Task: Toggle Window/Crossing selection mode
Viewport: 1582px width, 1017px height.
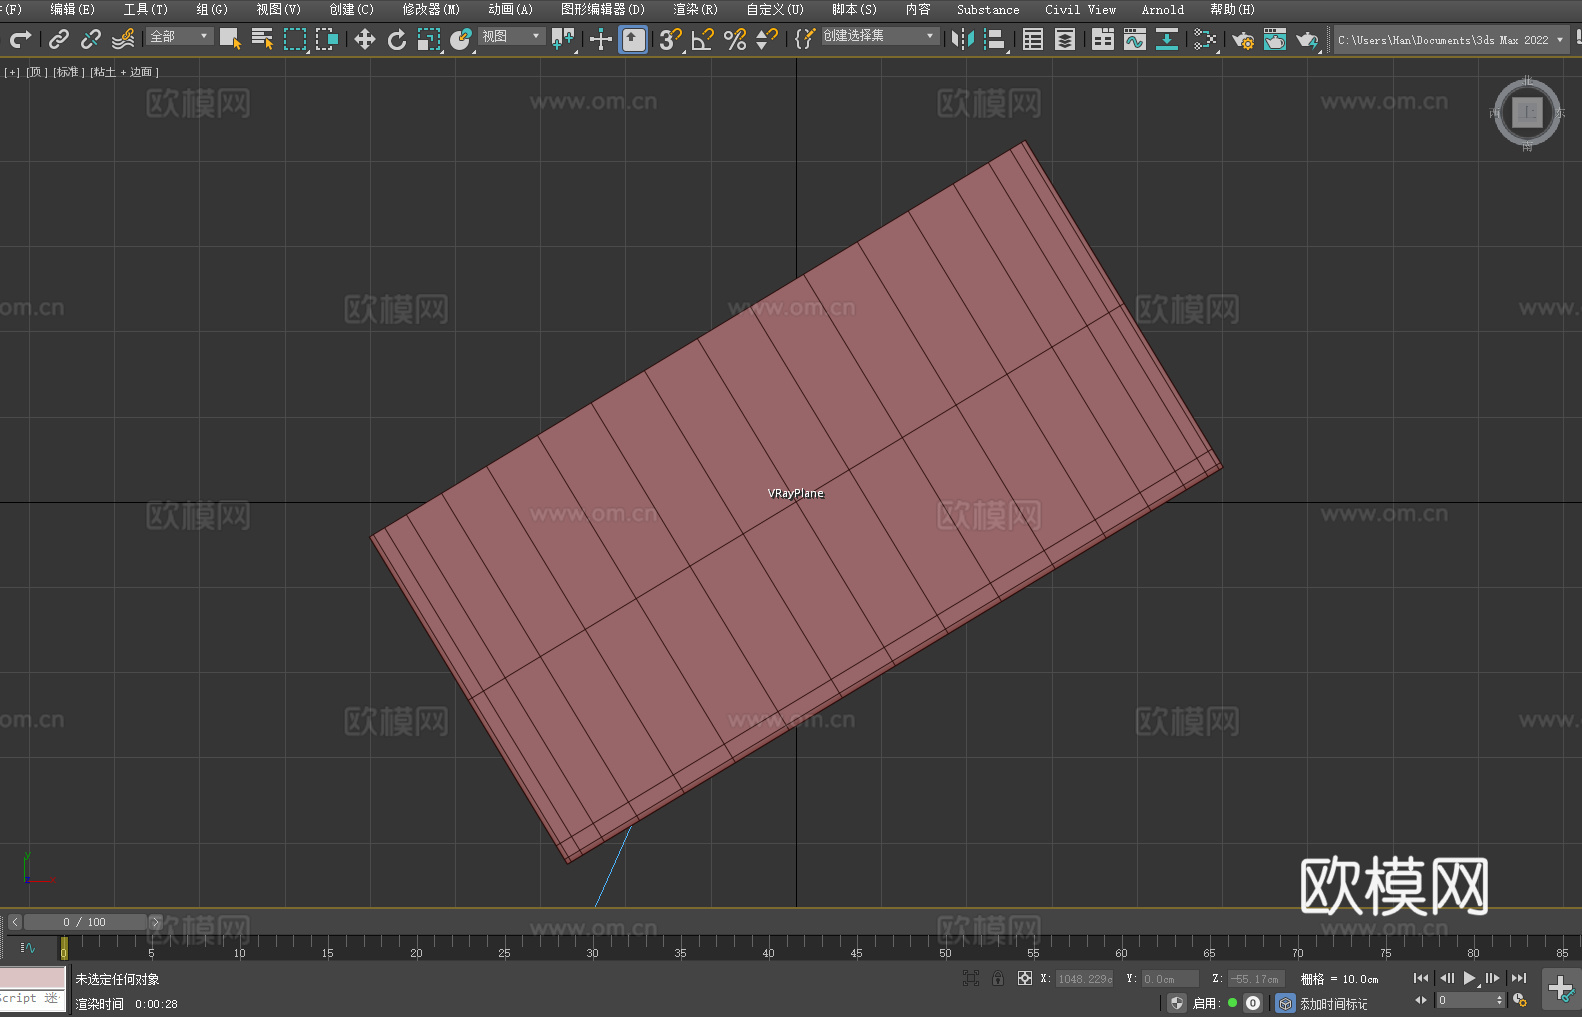Action: point(327,39)
